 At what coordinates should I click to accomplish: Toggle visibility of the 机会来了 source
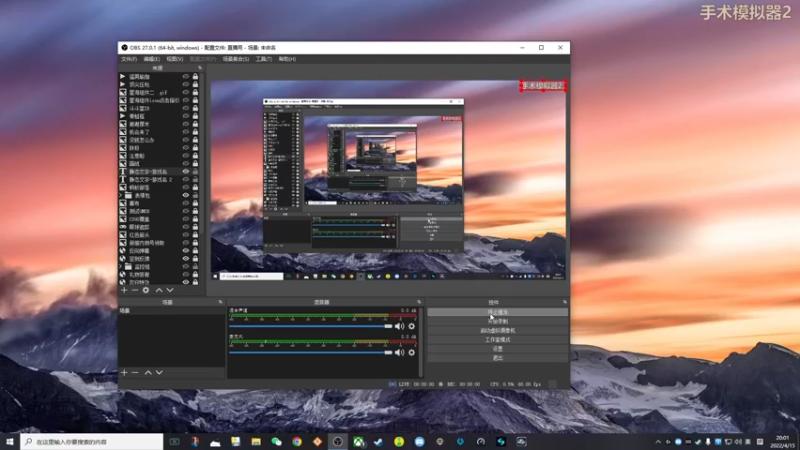tap(186, 132)
